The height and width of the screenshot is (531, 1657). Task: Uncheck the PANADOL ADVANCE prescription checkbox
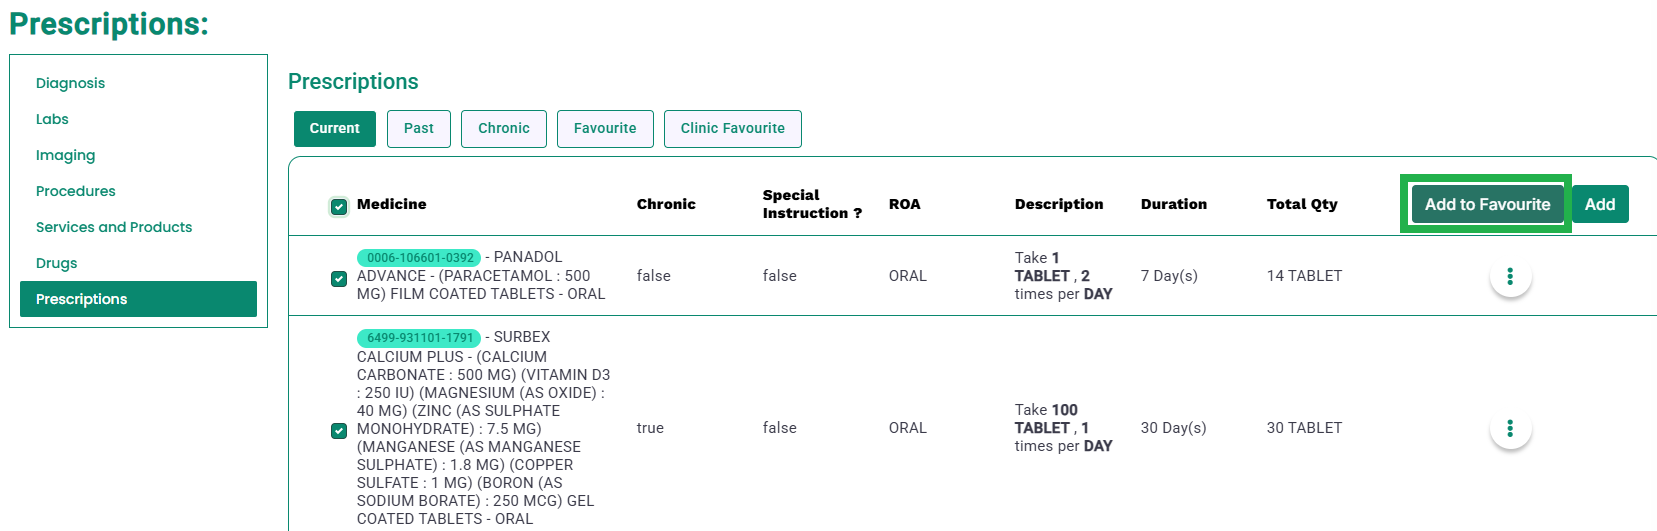(x=339, y=278)
